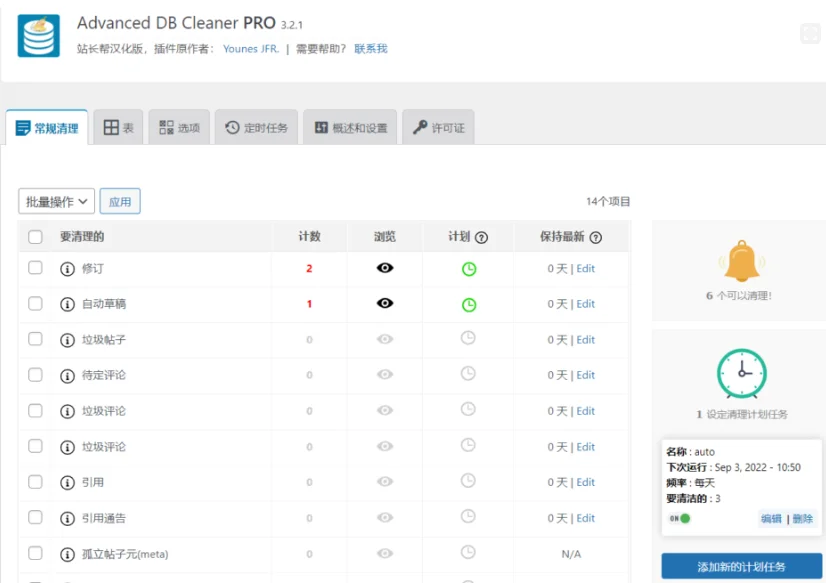Click the grayed eye icon for 垃圾帖子

click(x=385, y=339)
